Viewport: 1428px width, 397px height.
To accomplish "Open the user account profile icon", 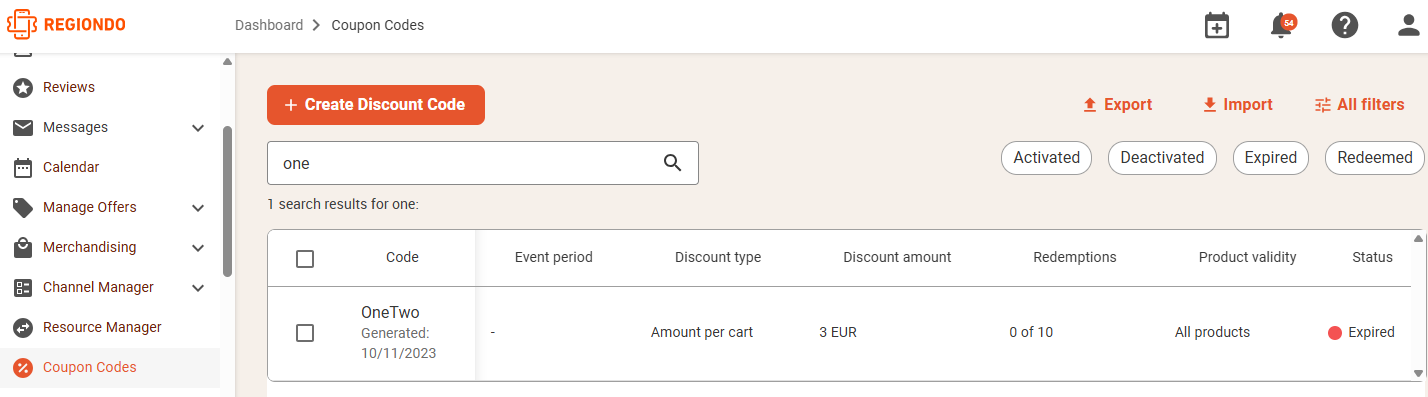I will [x=1409, y=26].
